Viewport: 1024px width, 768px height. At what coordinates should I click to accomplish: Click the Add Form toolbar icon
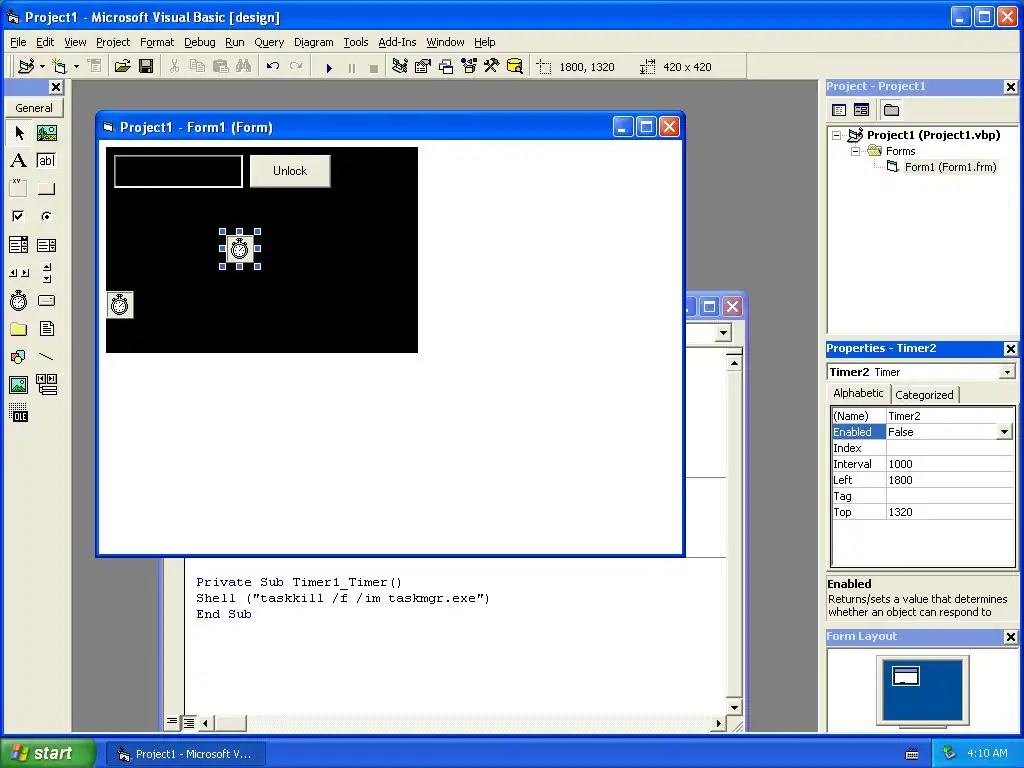pyautogui.click(x=59, y=67)
